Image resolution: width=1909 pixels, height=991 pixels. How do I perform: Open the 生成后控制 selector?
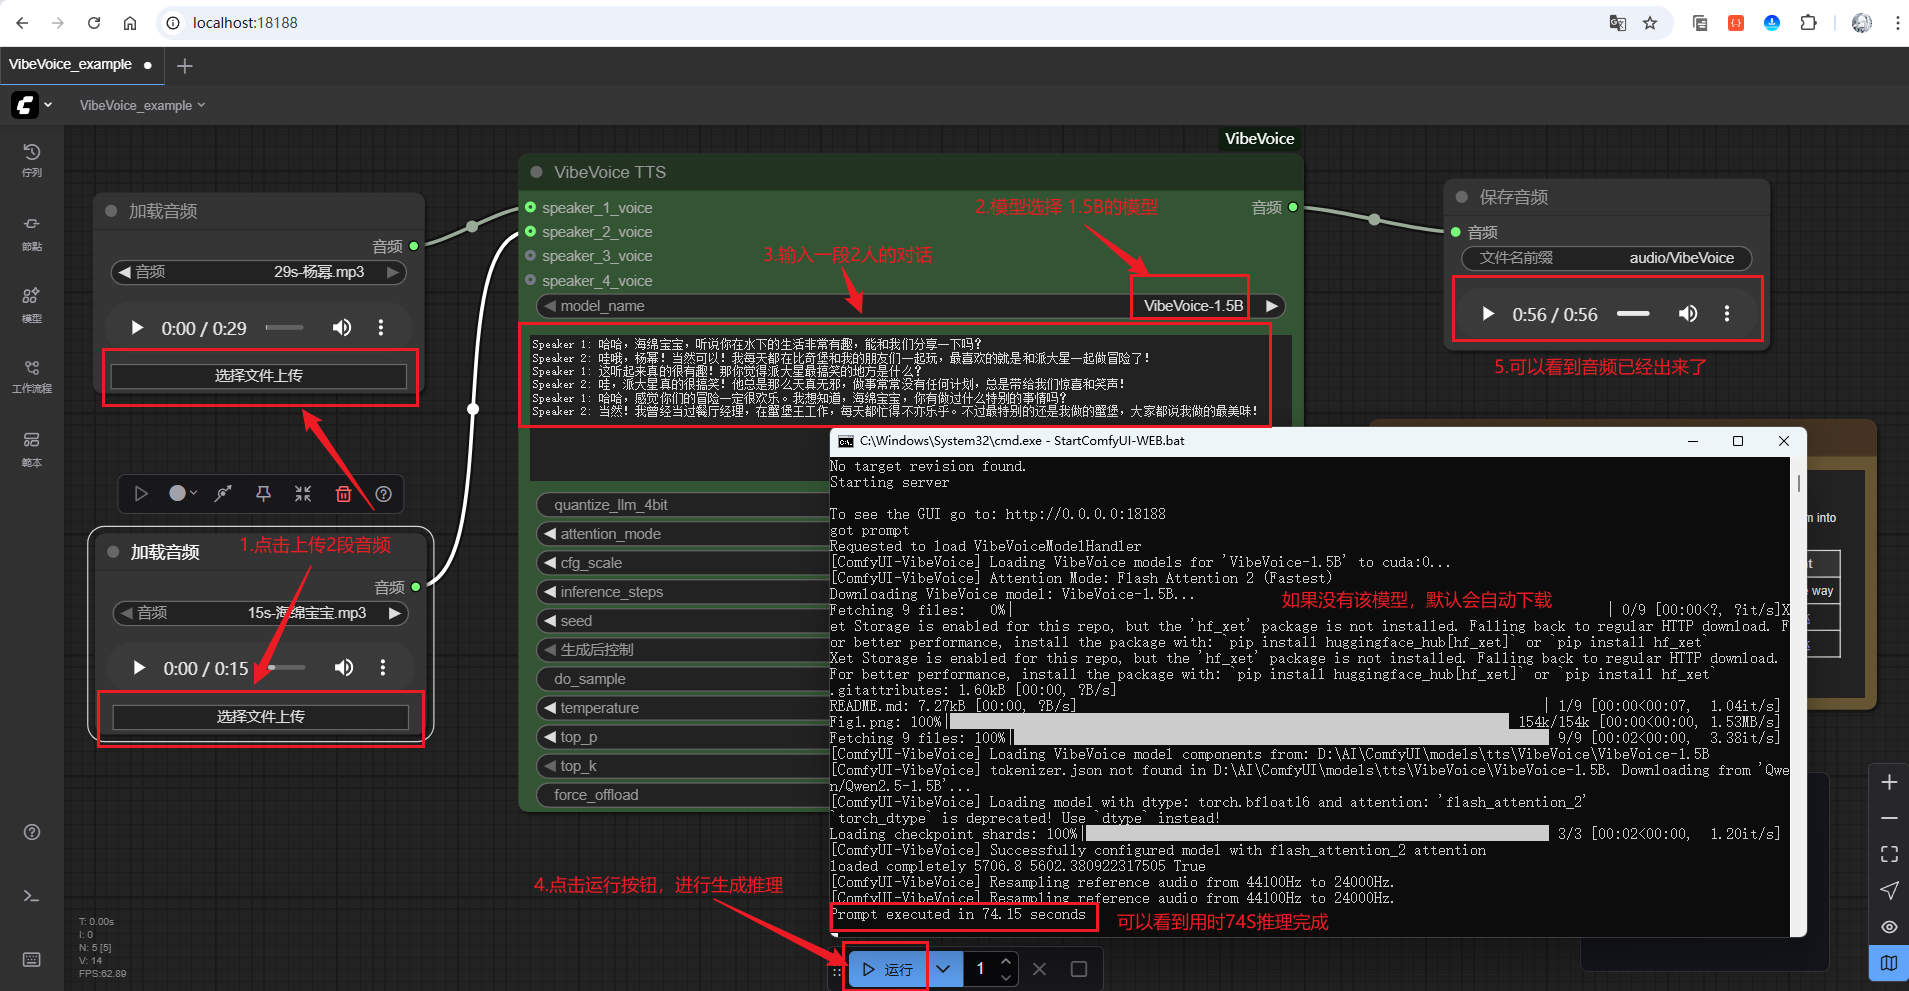pyautogui.click(x=683, y=650)
